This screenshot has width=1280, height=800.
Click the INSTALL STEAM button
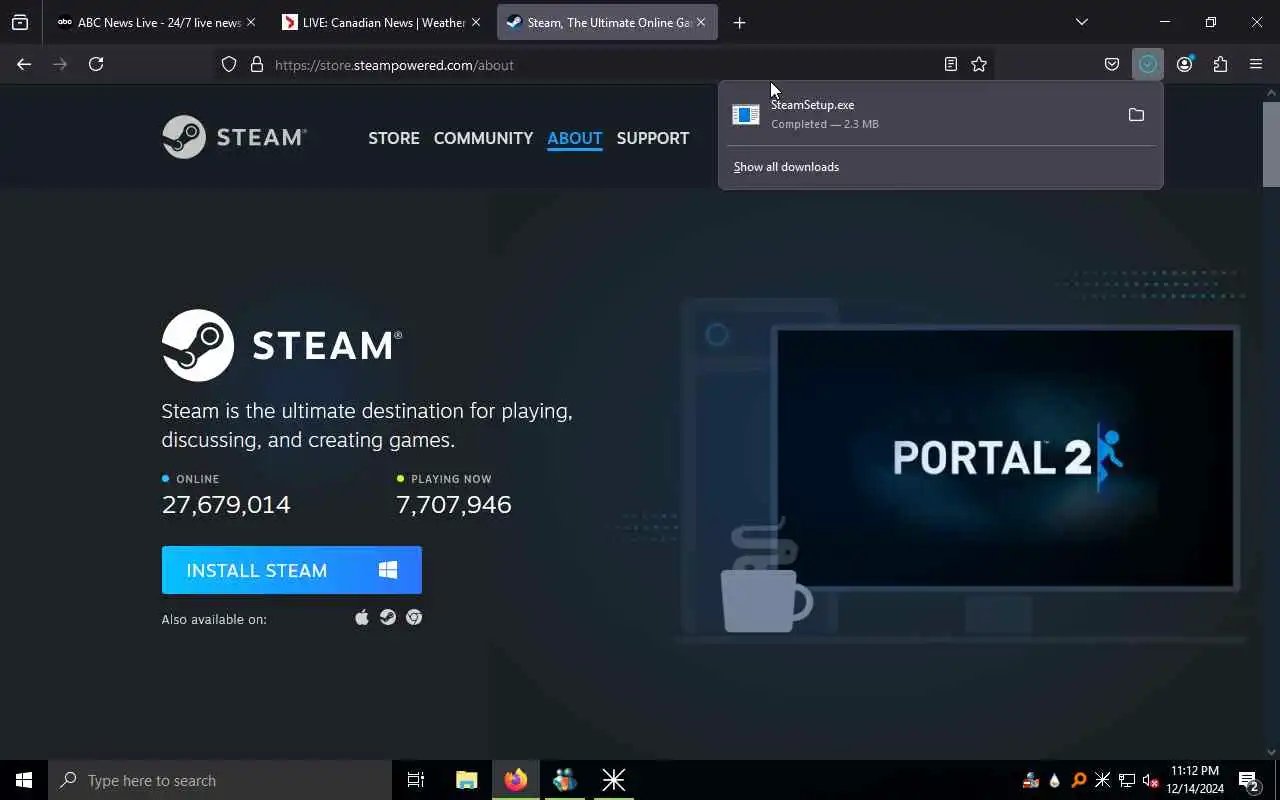pos(292,570)
